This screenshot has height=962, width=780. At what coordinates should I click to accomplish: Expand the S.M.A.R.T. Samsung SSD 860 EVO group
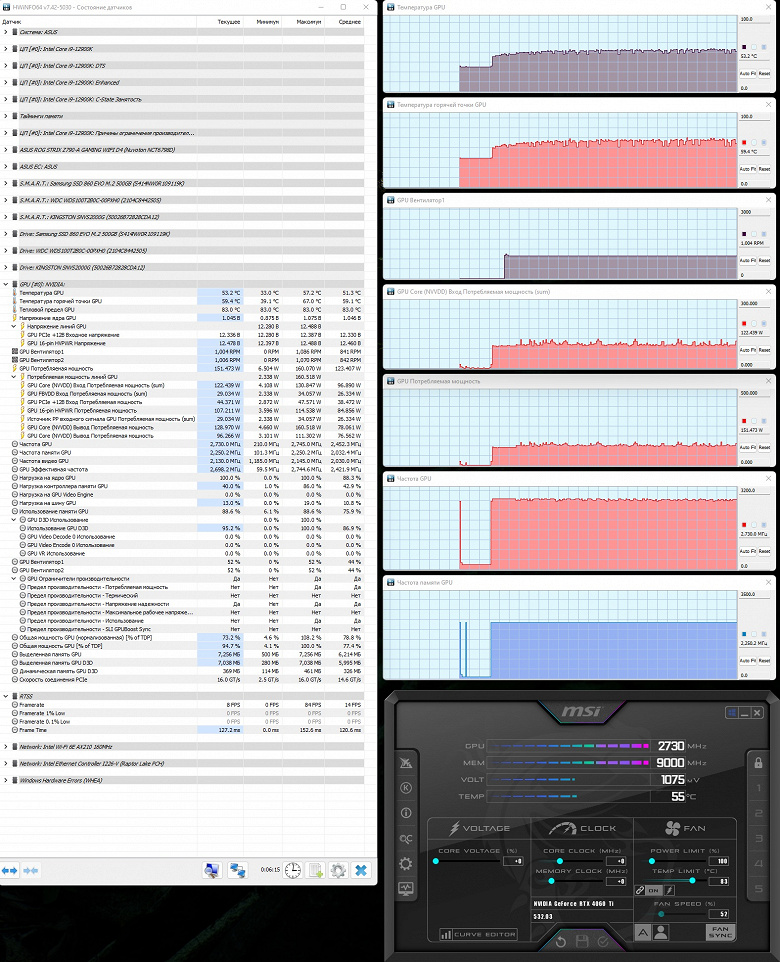[x=6, y=183]
